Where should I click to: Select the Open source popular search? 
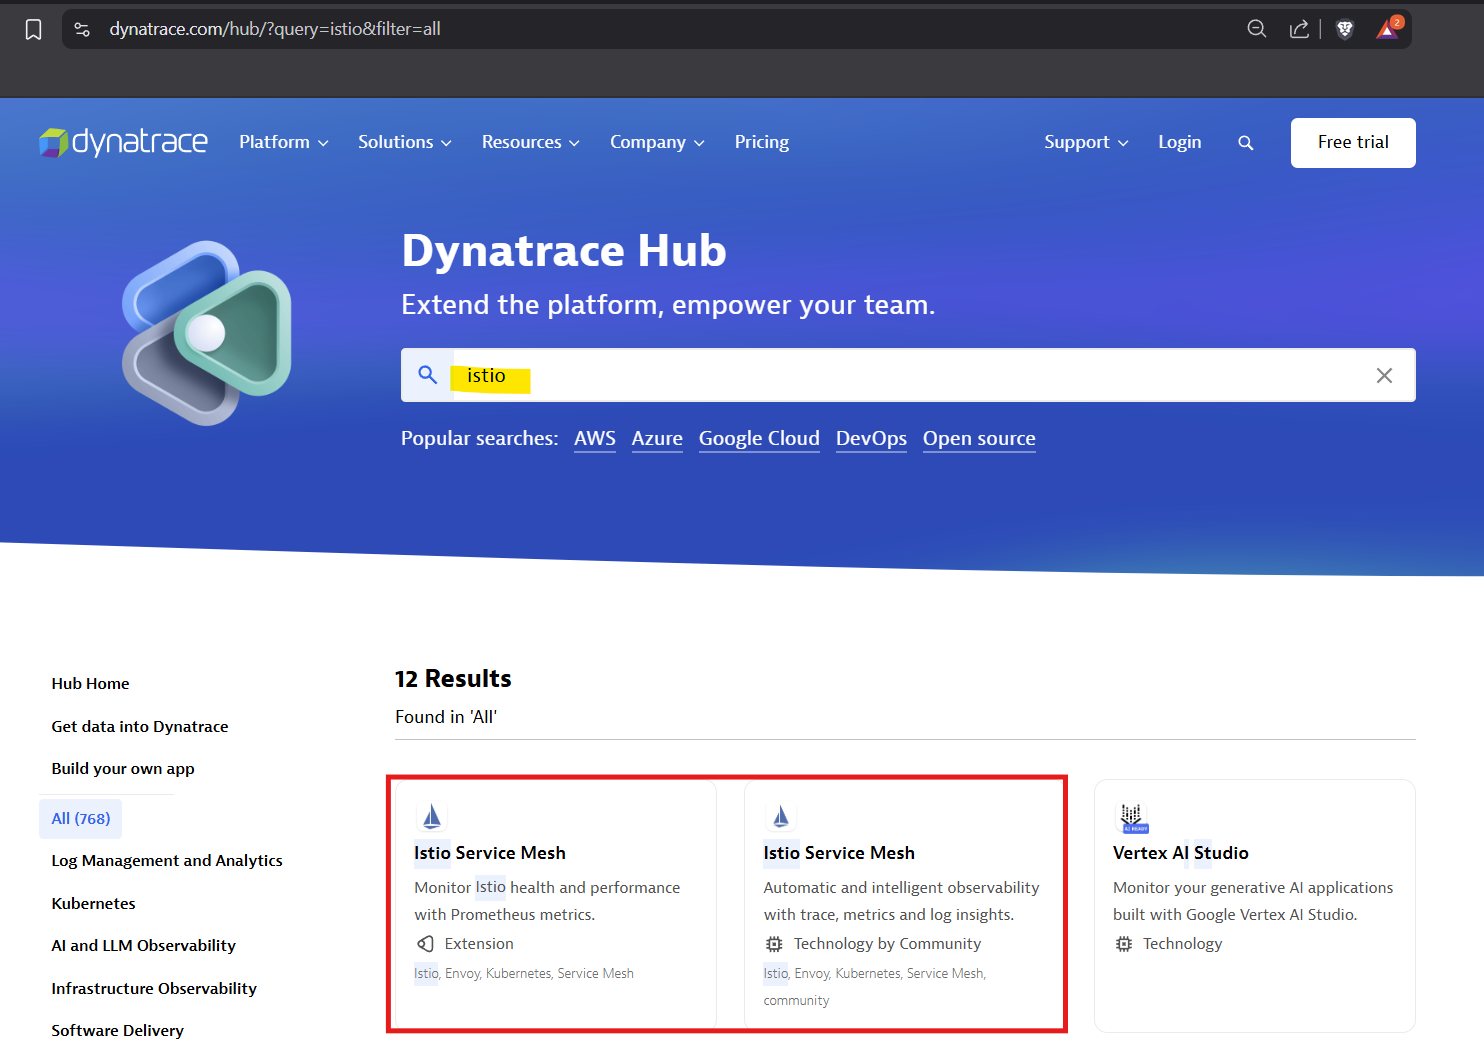click(979, 438)
